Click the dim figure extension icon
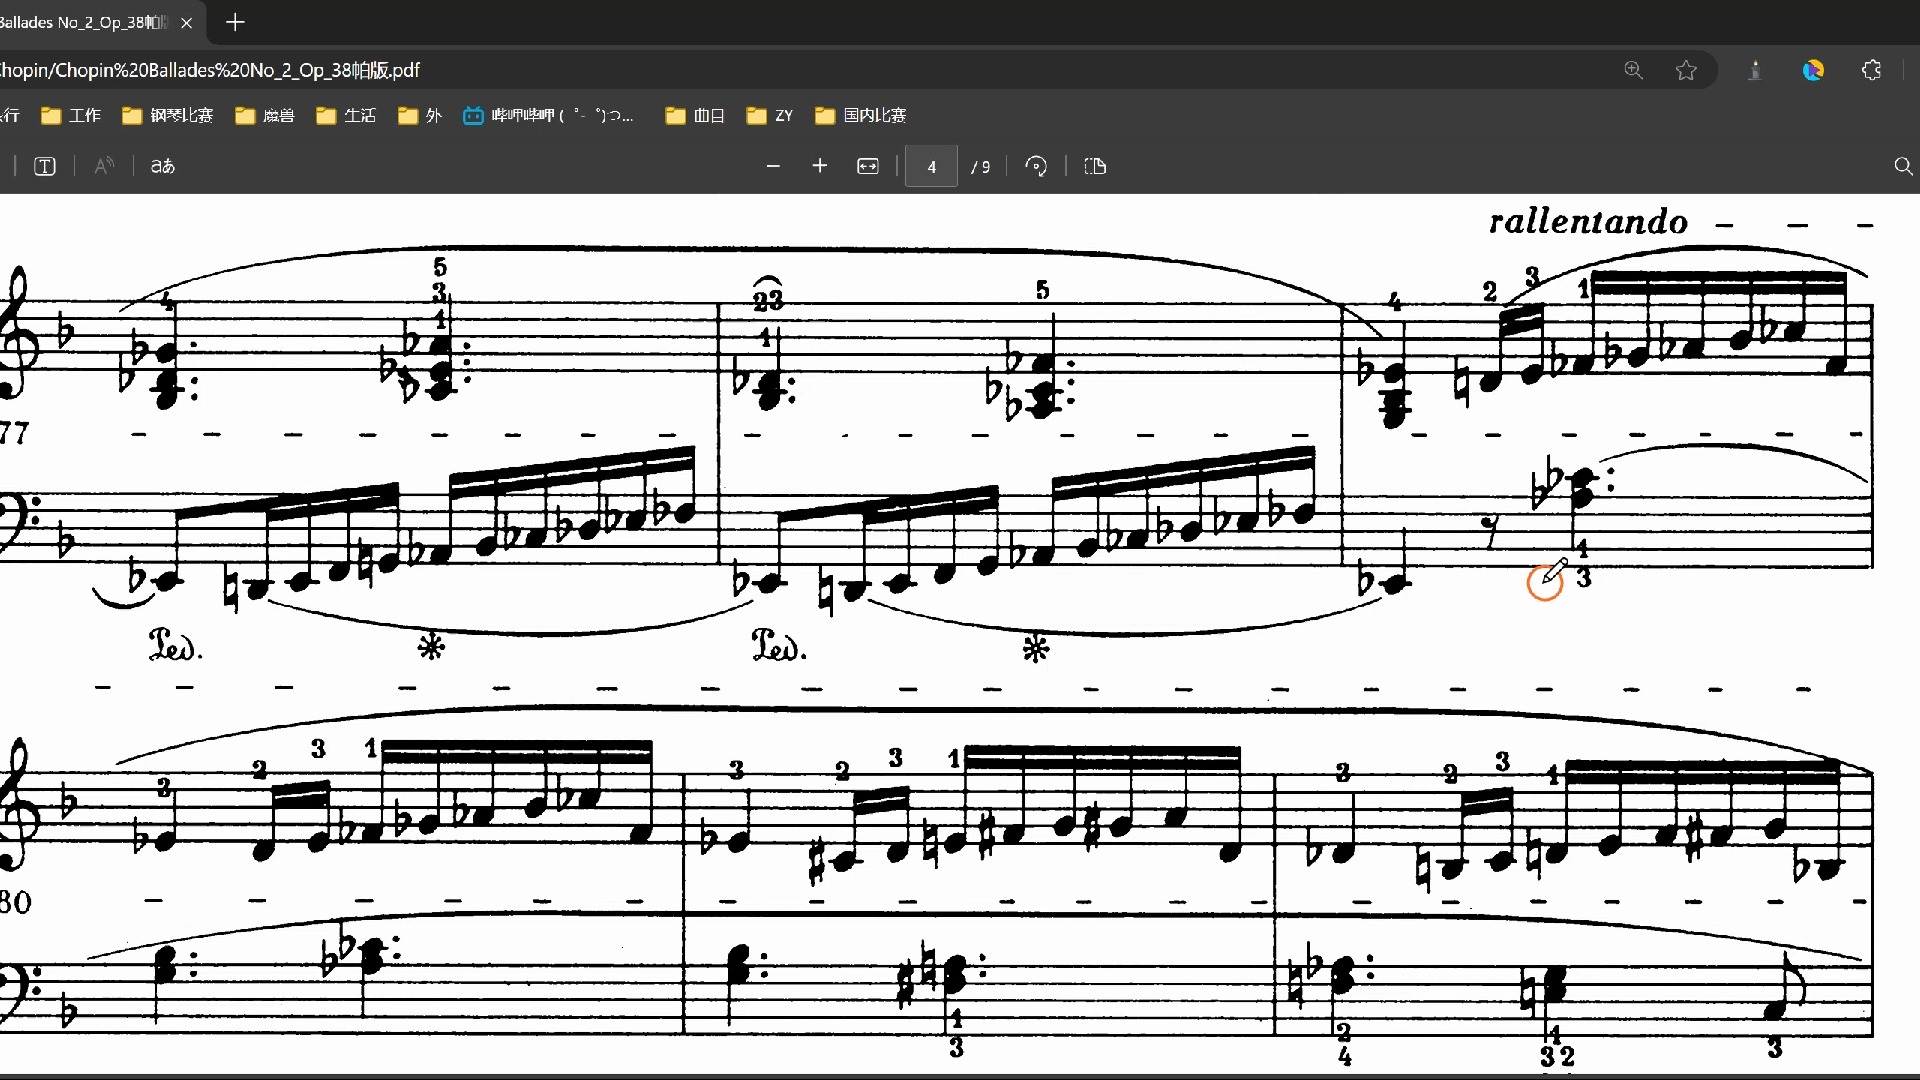 [x=1755, y=70]
